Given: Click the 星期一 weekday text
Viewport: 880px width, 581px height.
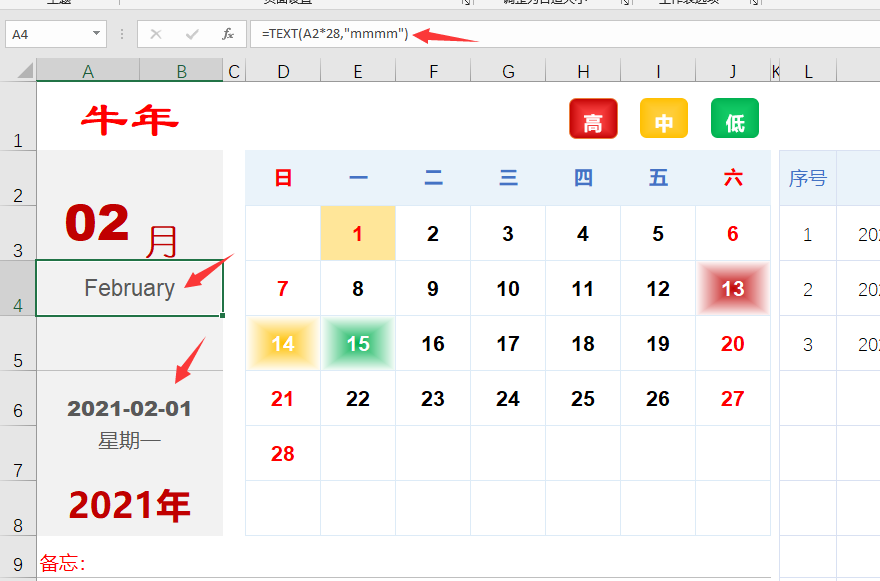Looking at the screenshot, I should (x=130, y=441).
